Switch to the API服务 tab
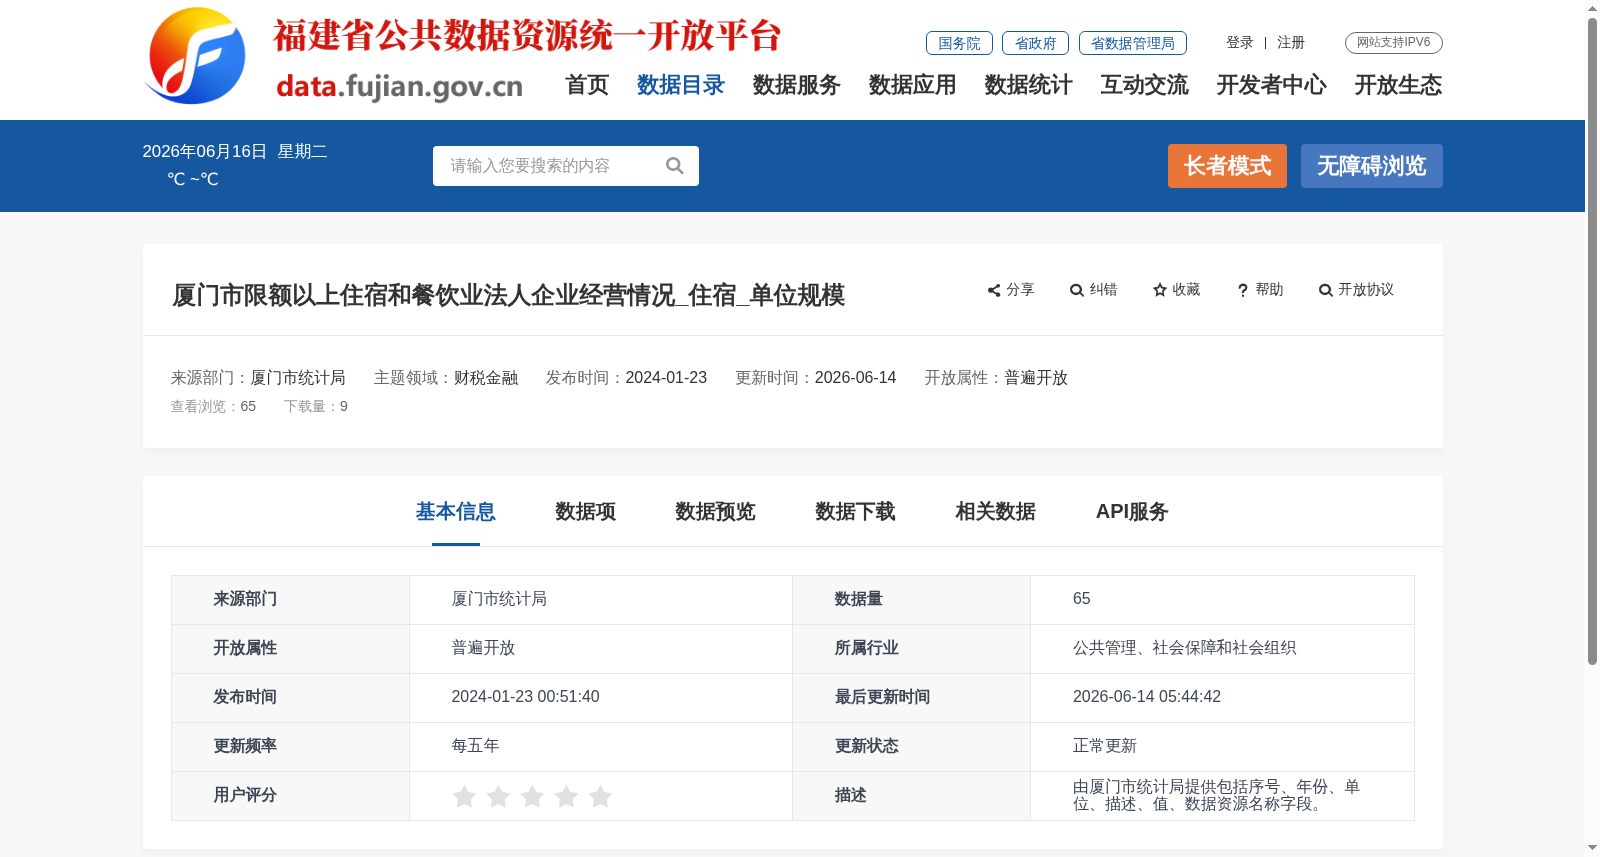This screenshot has width=1600, height=857. (x=1132, y=512)
